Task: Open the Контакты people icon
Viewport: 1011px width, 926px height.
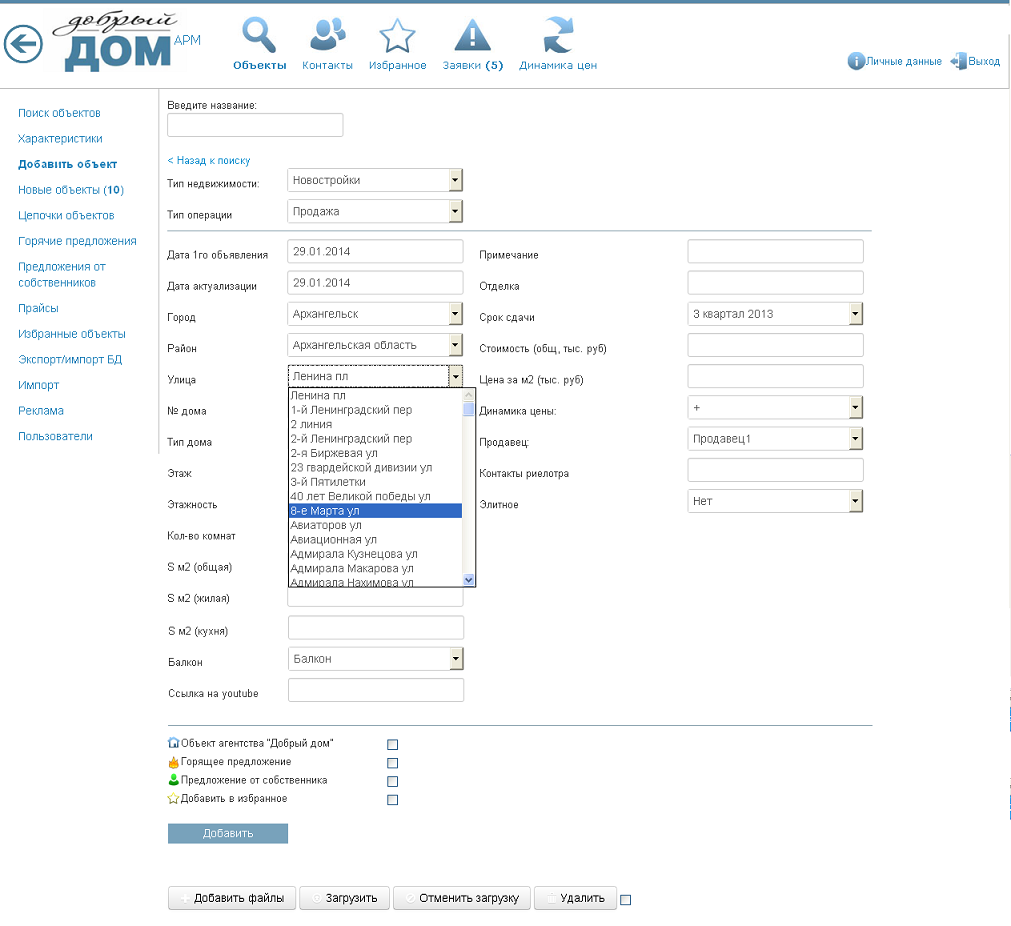Action: tap(328, 35)
